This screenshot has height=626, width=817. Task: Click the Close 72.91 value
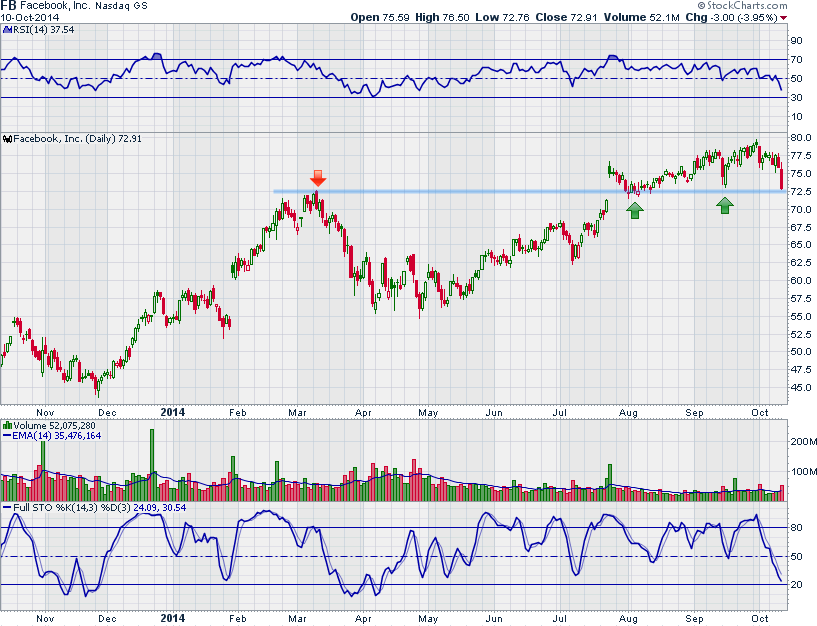click(566, 17)
